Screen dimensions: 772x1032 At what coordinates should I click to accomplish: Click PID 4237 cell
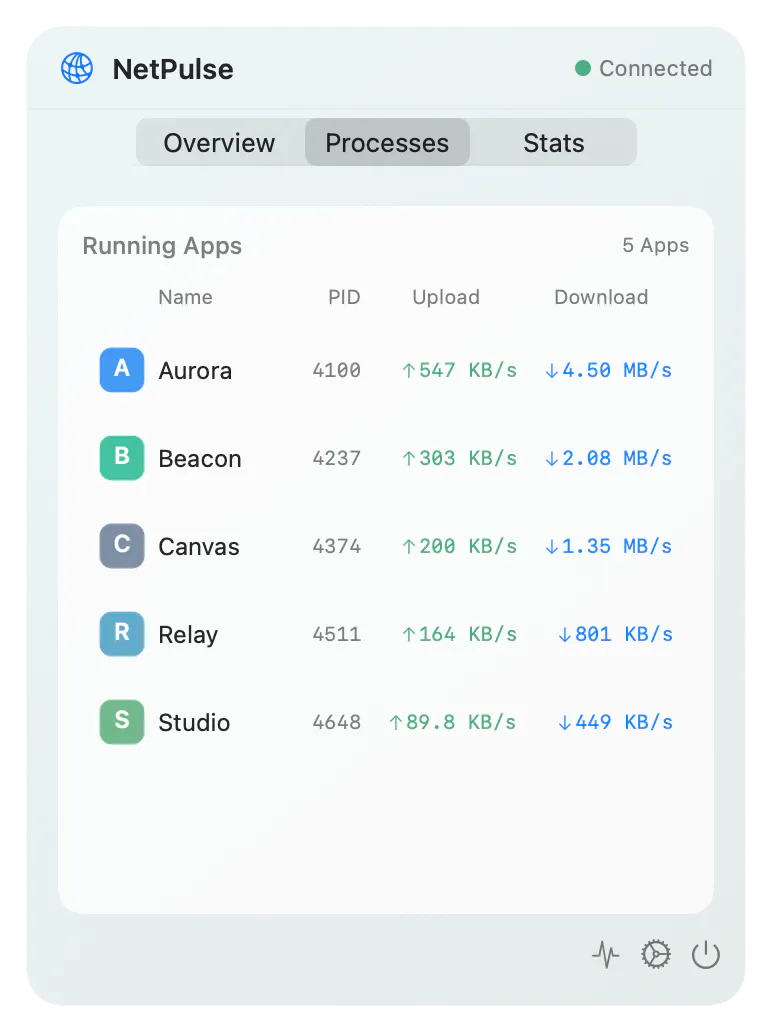[x=336, y=457]
